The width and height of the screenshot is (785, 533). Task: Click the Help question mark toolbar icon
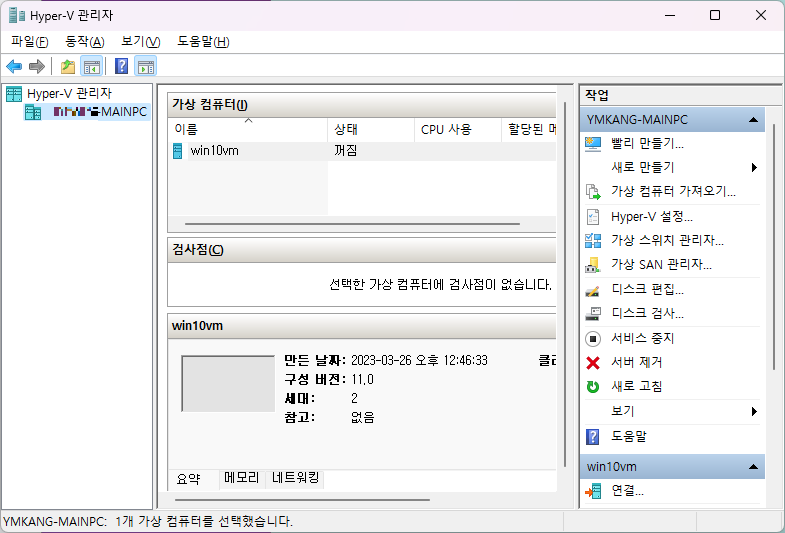[122, 66]
